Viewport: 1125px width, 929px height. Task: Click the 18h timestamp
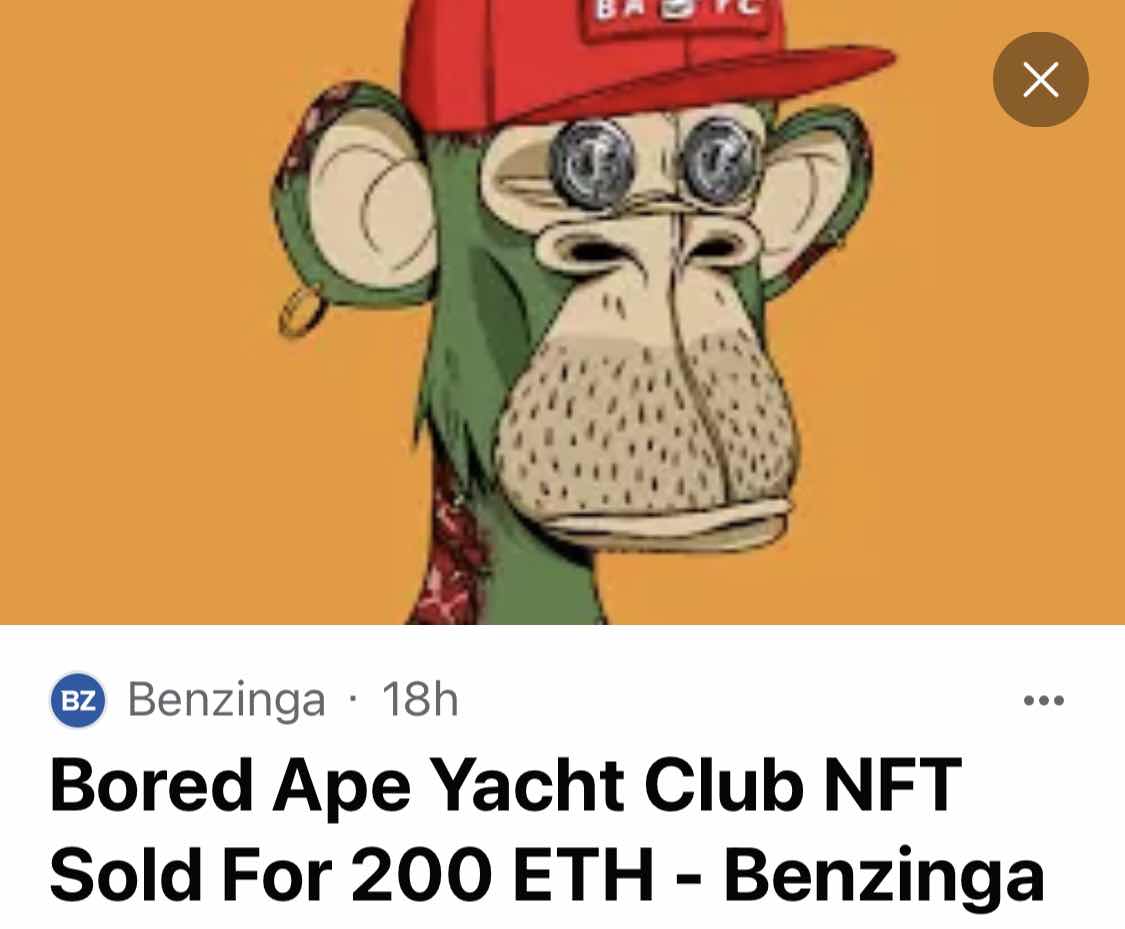point(420,699)
